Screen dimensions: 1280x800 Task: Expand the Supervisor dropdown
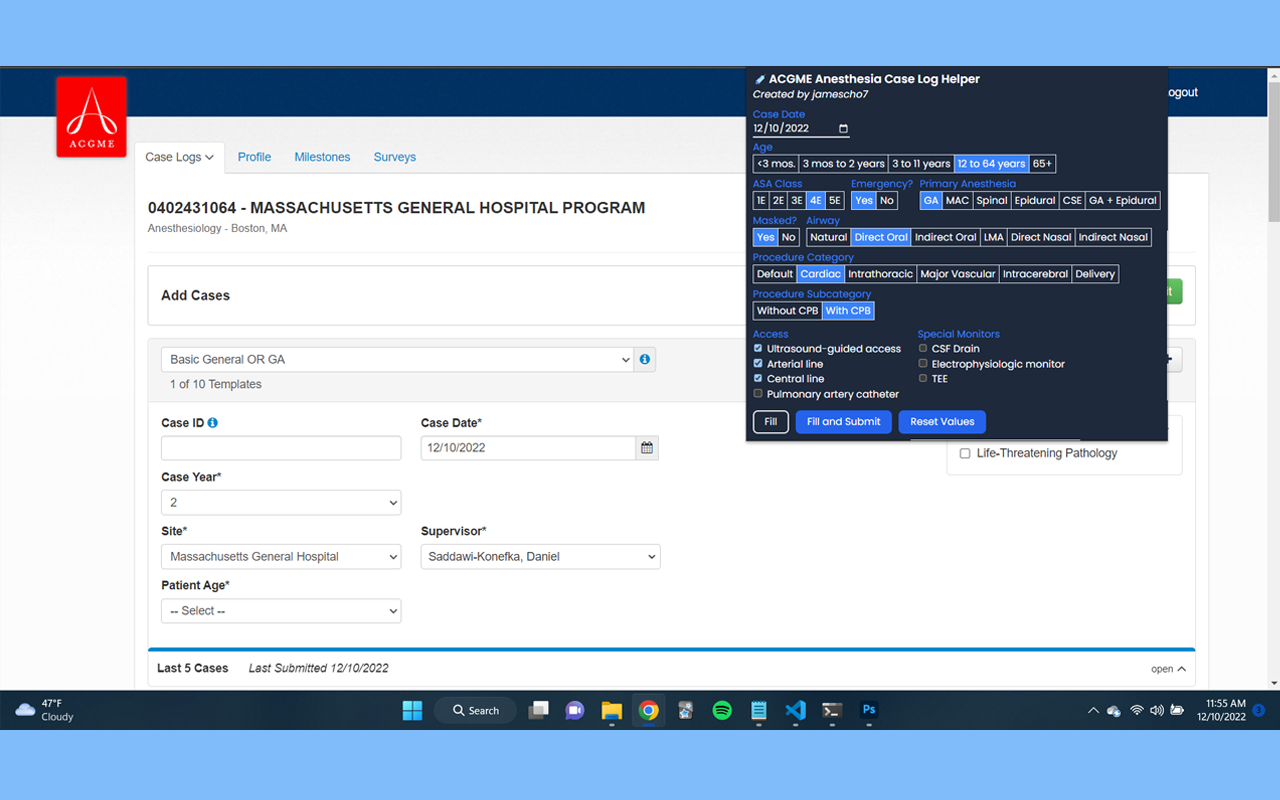point(540,557)
